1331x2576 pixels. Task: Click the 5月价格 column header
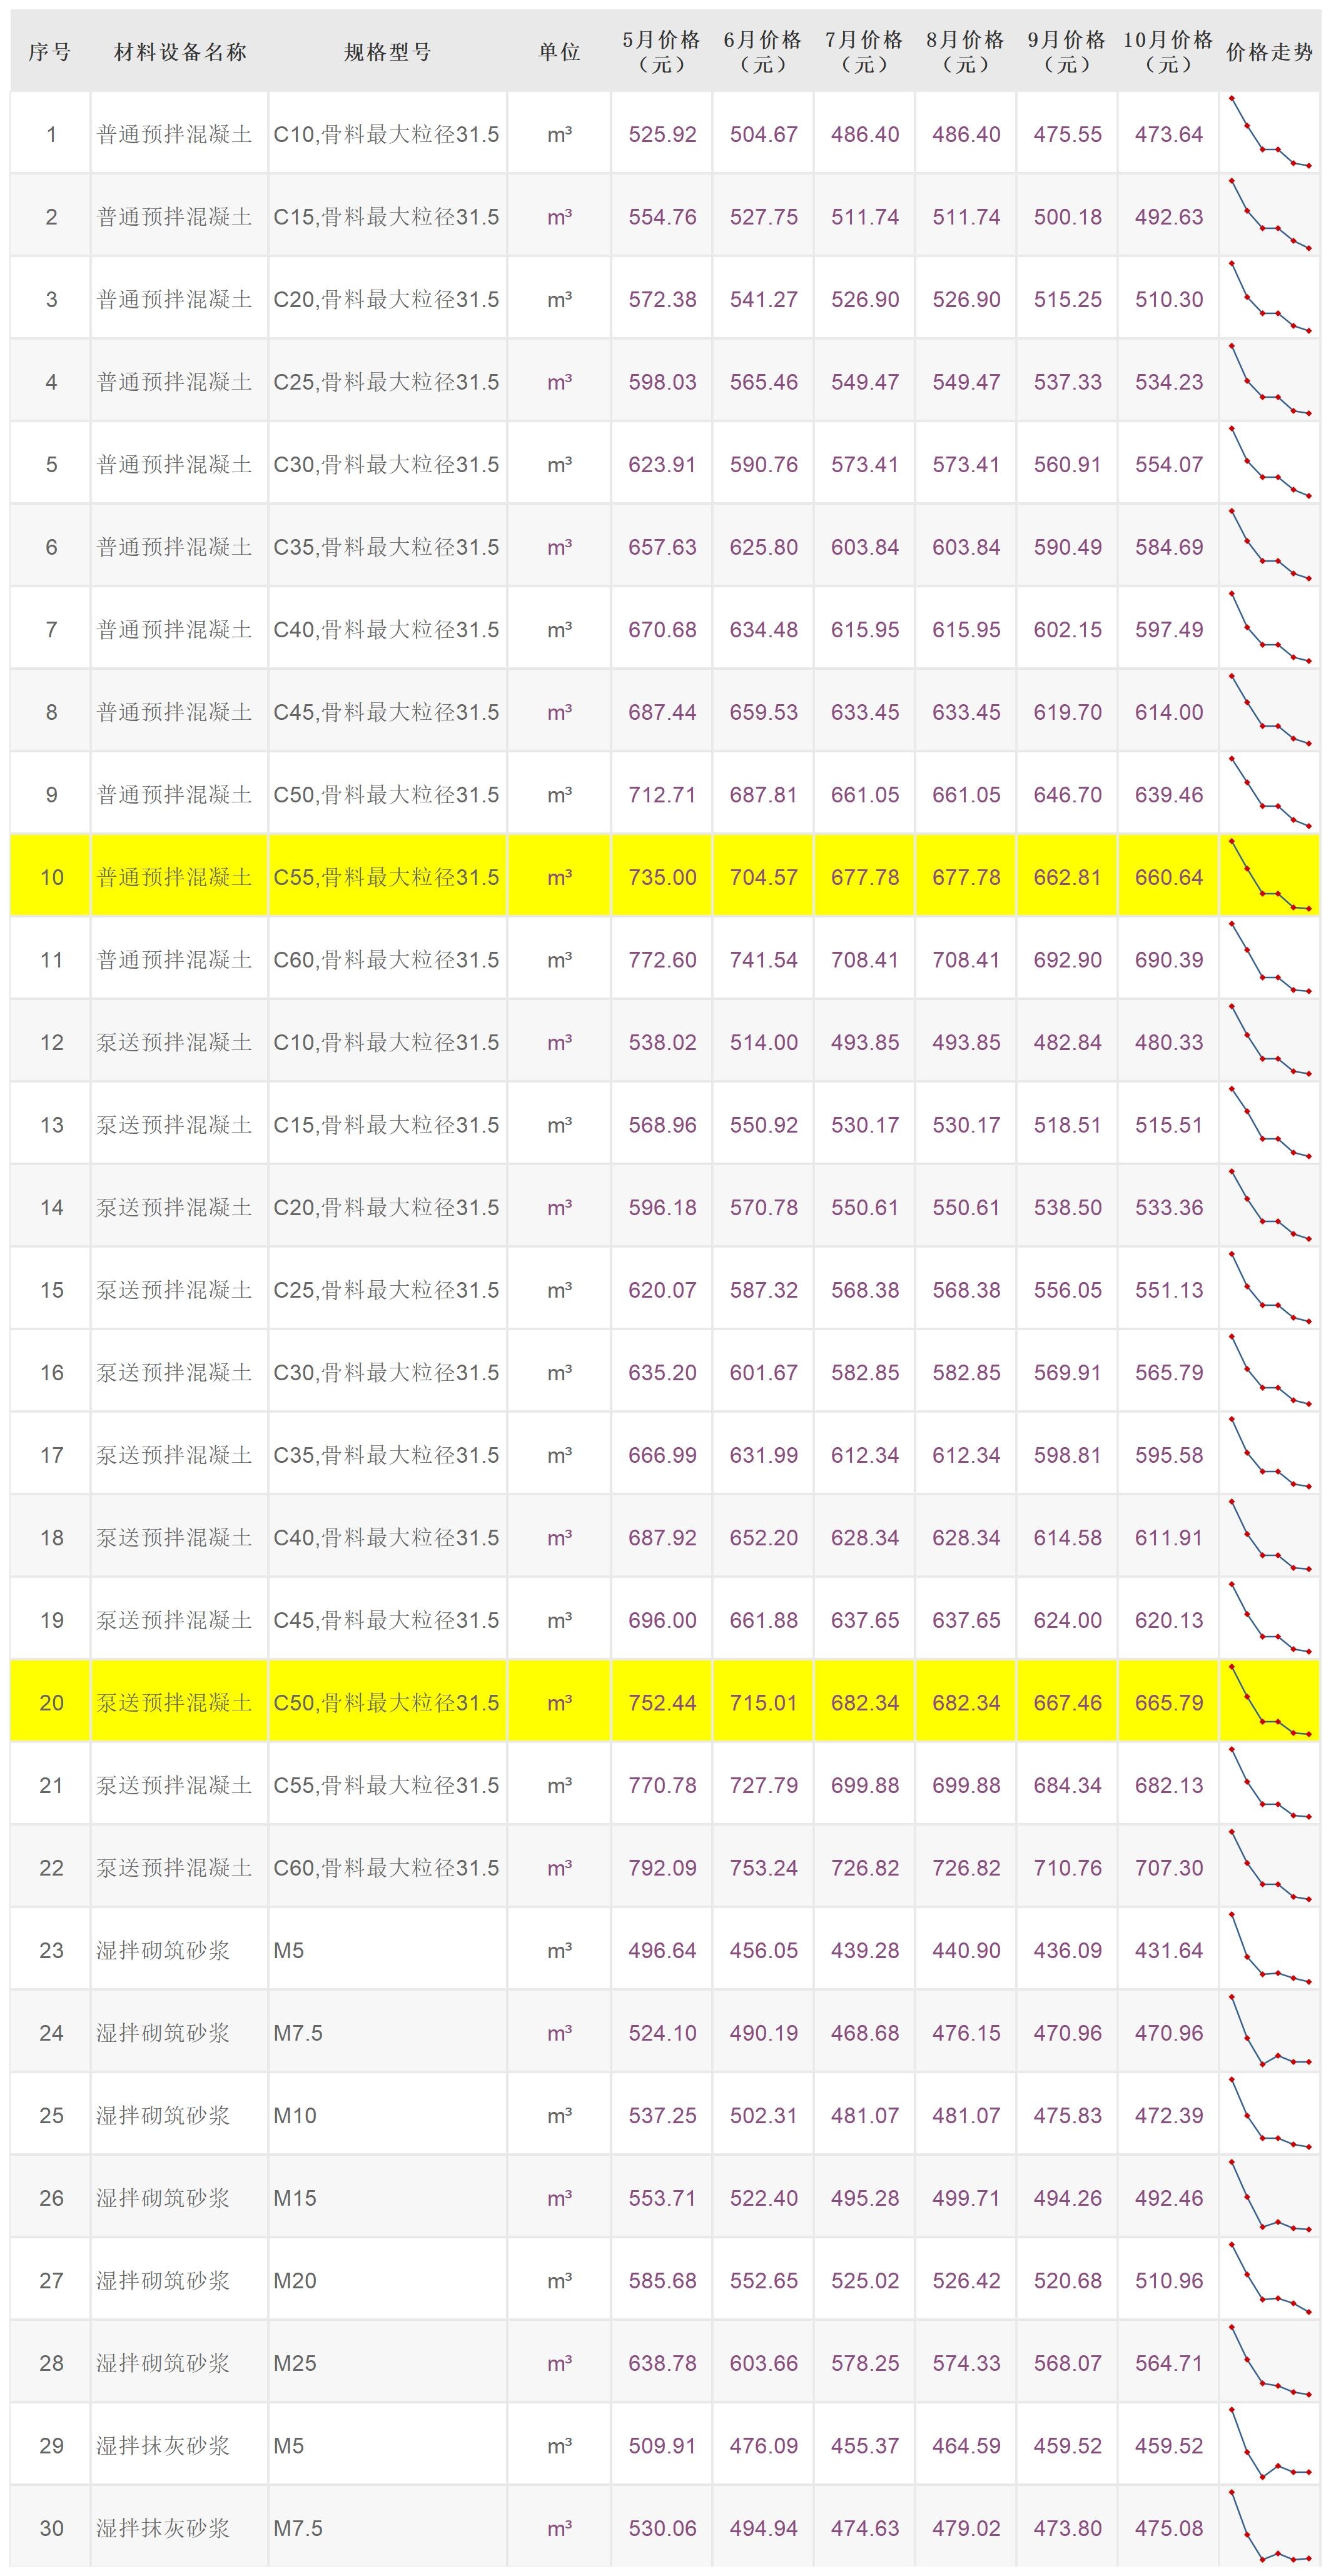[662, 52]
